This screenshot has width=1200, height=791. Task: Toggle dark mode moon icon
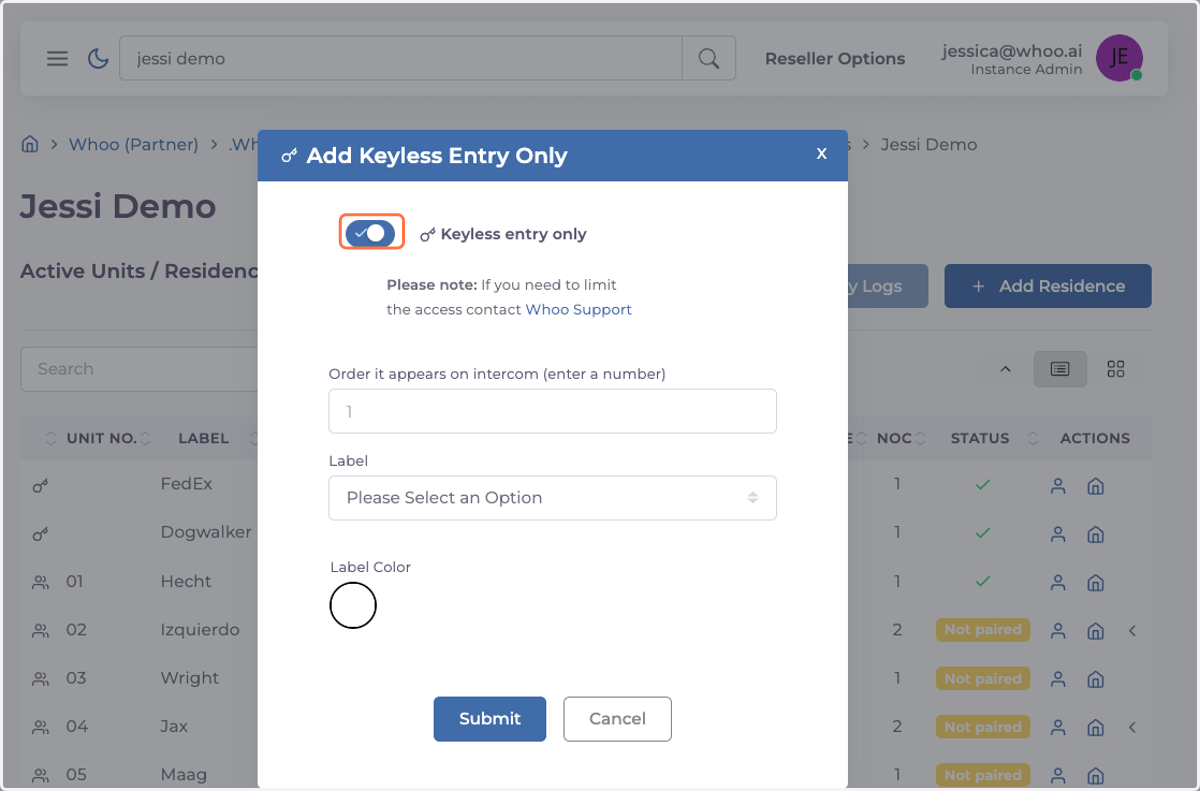[x=98, y=58]
